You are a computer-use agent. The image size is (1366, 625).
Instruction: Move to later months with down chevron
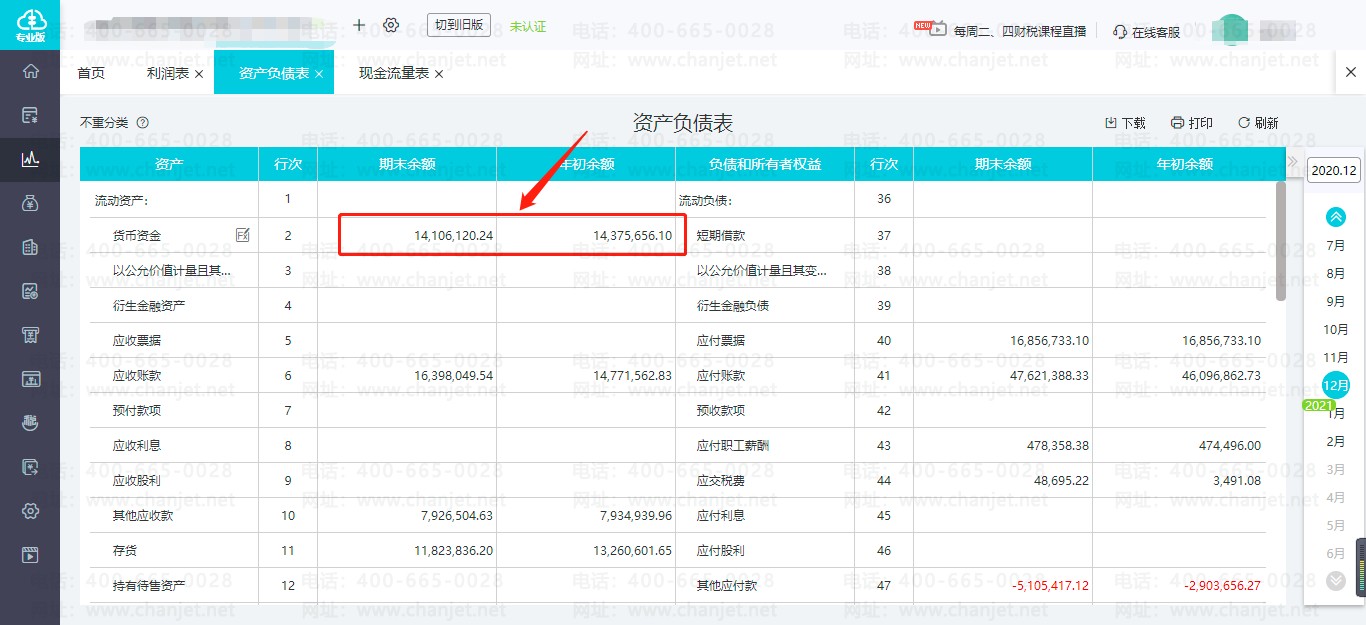point(1336,580)
